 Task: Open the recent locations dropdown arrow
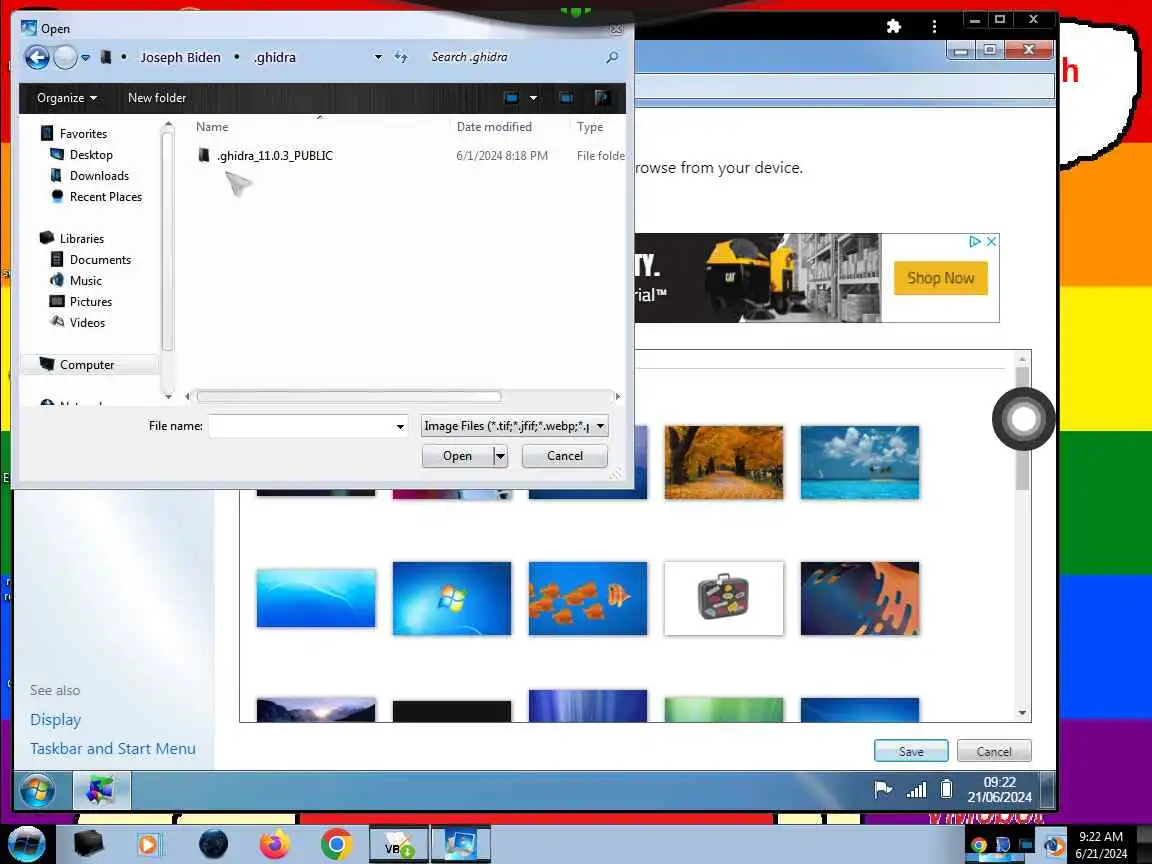85,57
